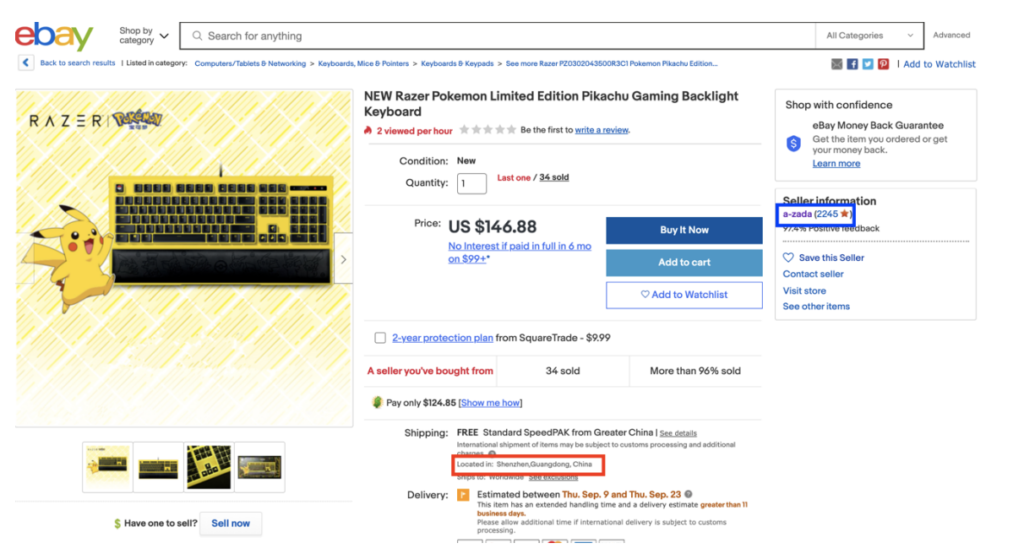
Task: Click the eBay logo
Action: (53, 36)
